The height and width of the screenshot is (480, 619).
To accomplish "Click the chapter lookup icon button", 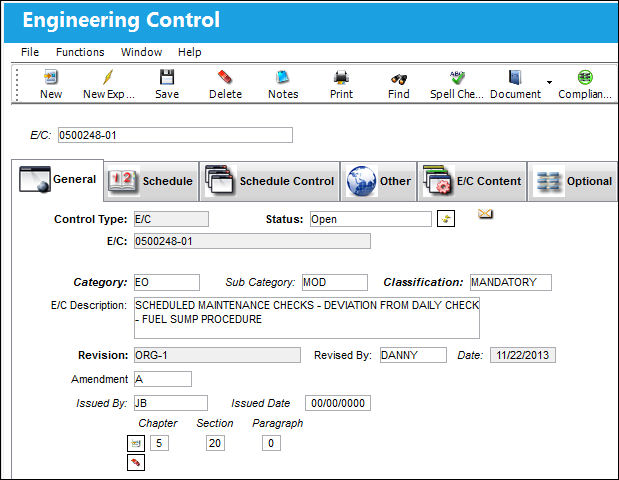I will (136, 443).
